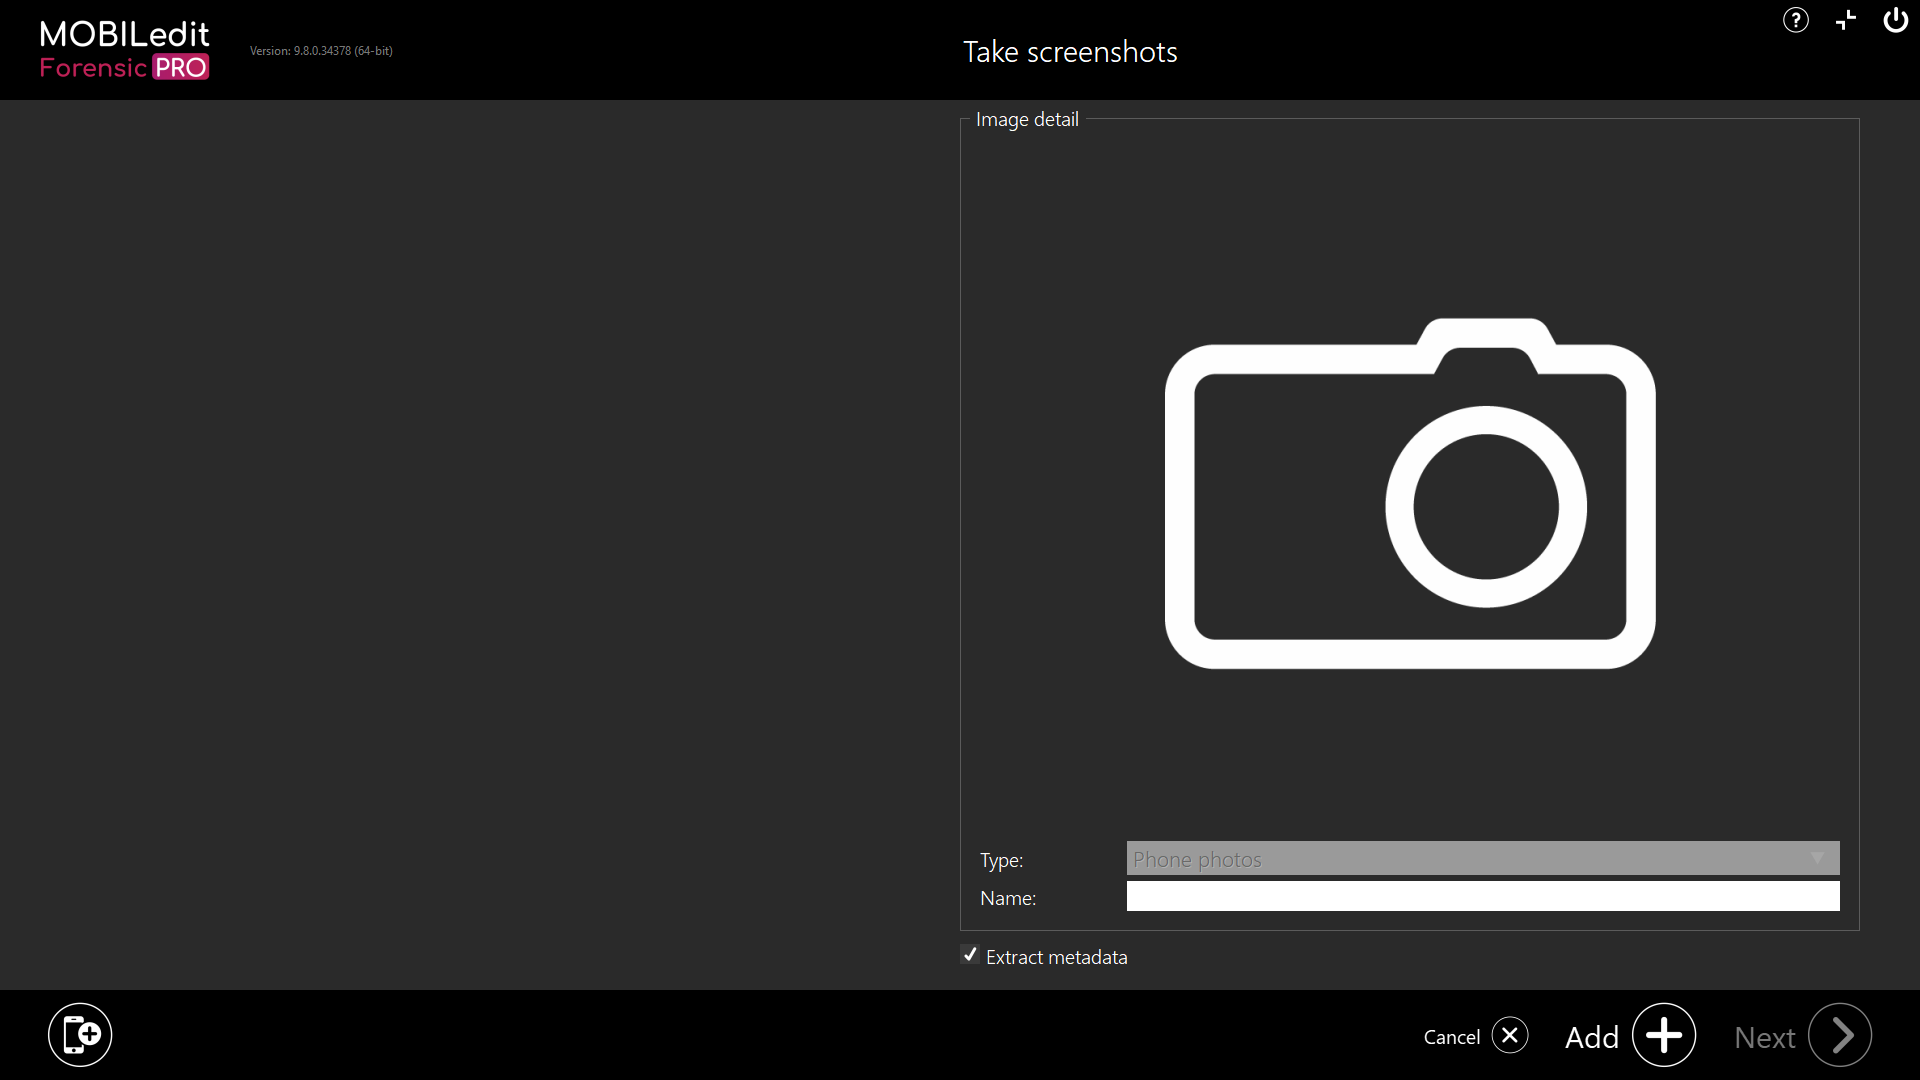This screenshot has width=1920, height=1080.
Task: Open the help question mark icon
Action: click(x=1796, y=20)
